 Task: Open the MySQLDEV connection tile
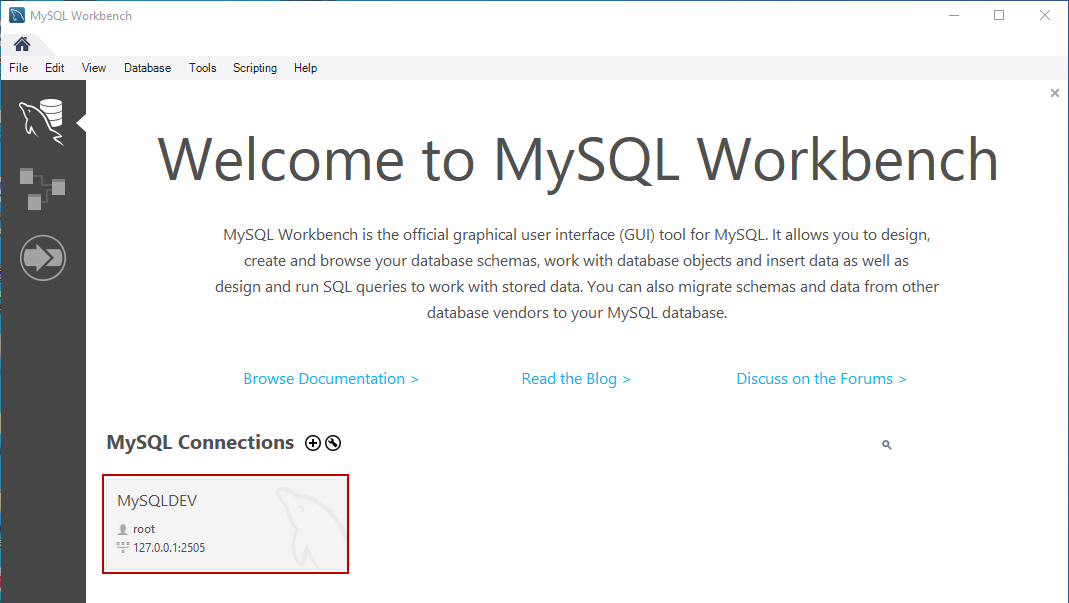pyautogui.click(x=225, y=524)
